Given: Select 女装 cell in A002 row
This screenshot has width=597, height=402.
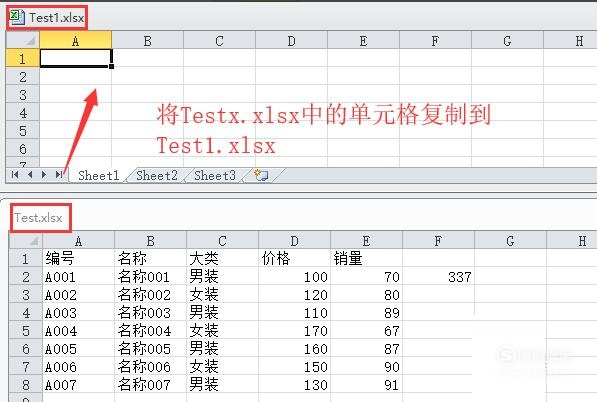Looking at the screenshot, I should pyautogui.click(x=222, y=294).
